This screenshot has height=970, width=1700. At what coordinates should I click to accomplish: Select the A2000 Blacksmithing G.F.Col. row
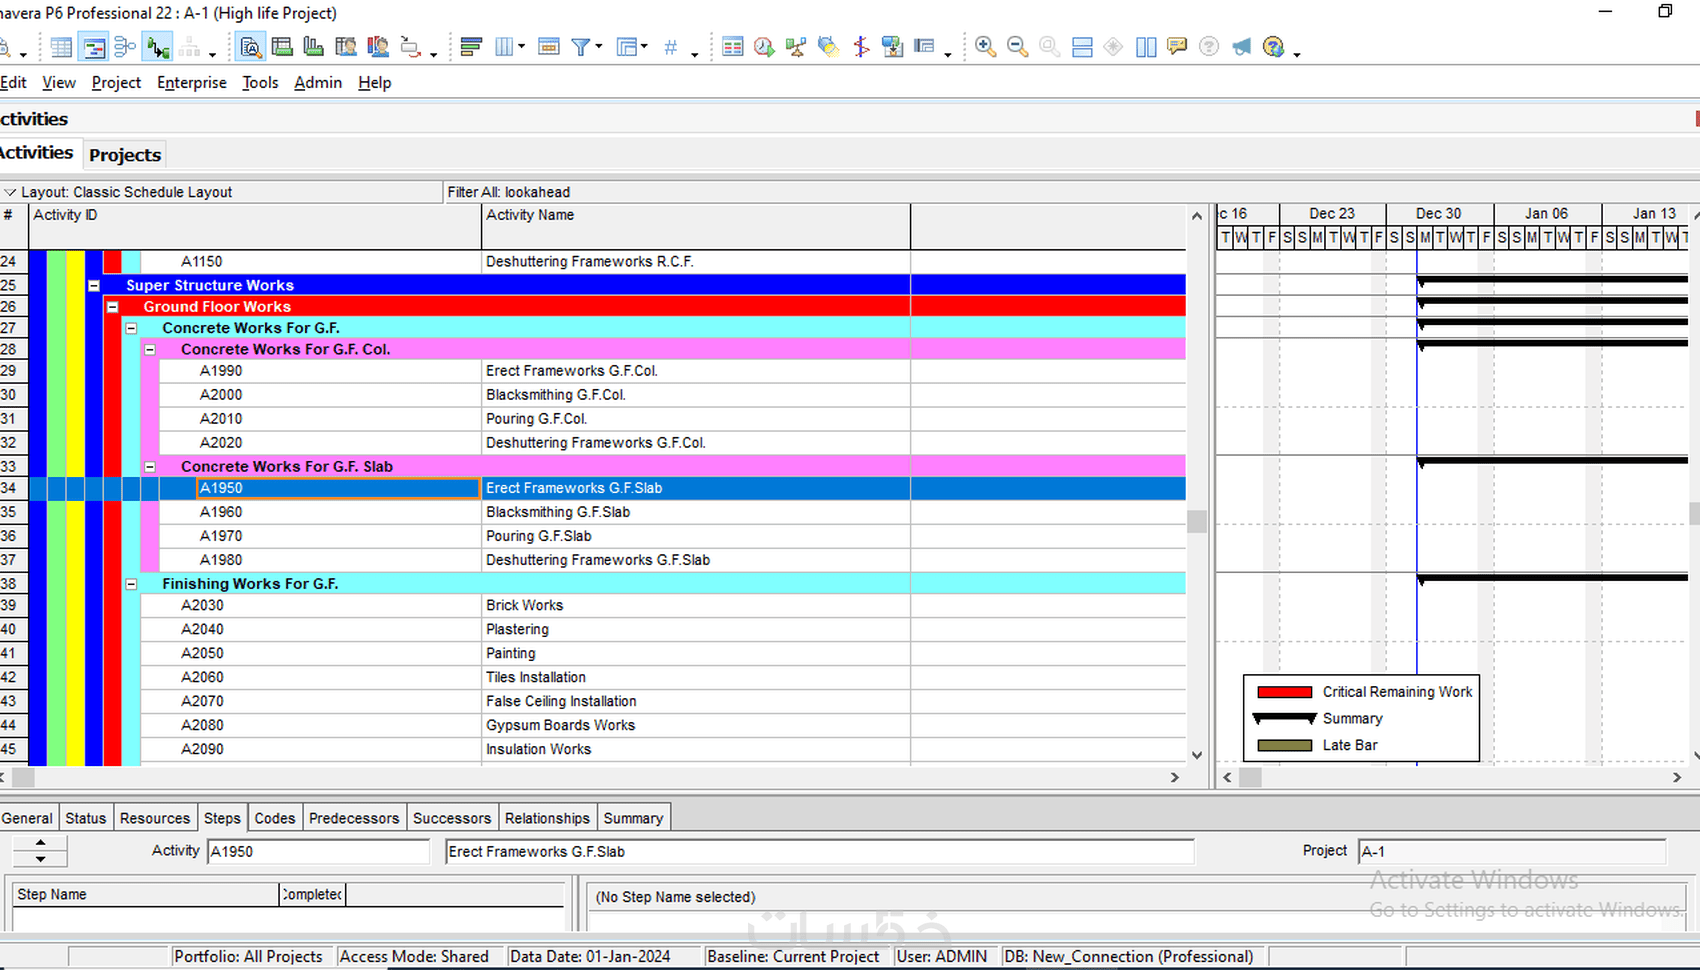pyautogui.click(x=593, y=395)
